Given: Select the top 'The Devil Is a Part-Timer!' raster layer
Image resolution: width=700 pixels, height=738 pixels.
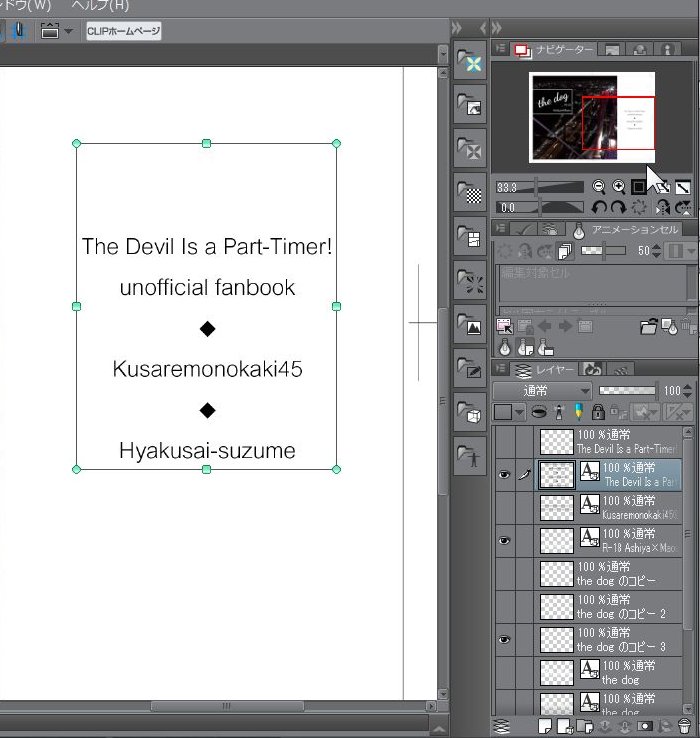Looking at the screenshot, I should click(x=610, y=441).
